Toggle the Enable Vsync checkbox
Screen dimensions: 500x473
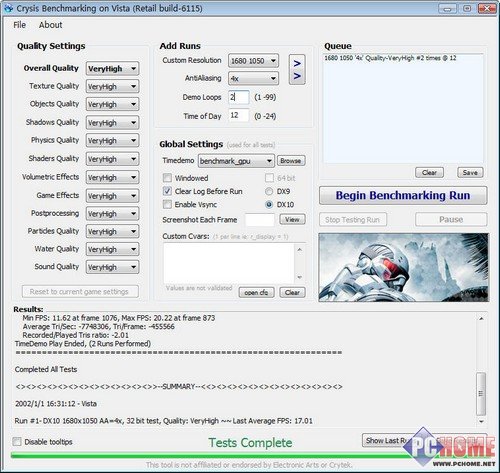[167, 204]
